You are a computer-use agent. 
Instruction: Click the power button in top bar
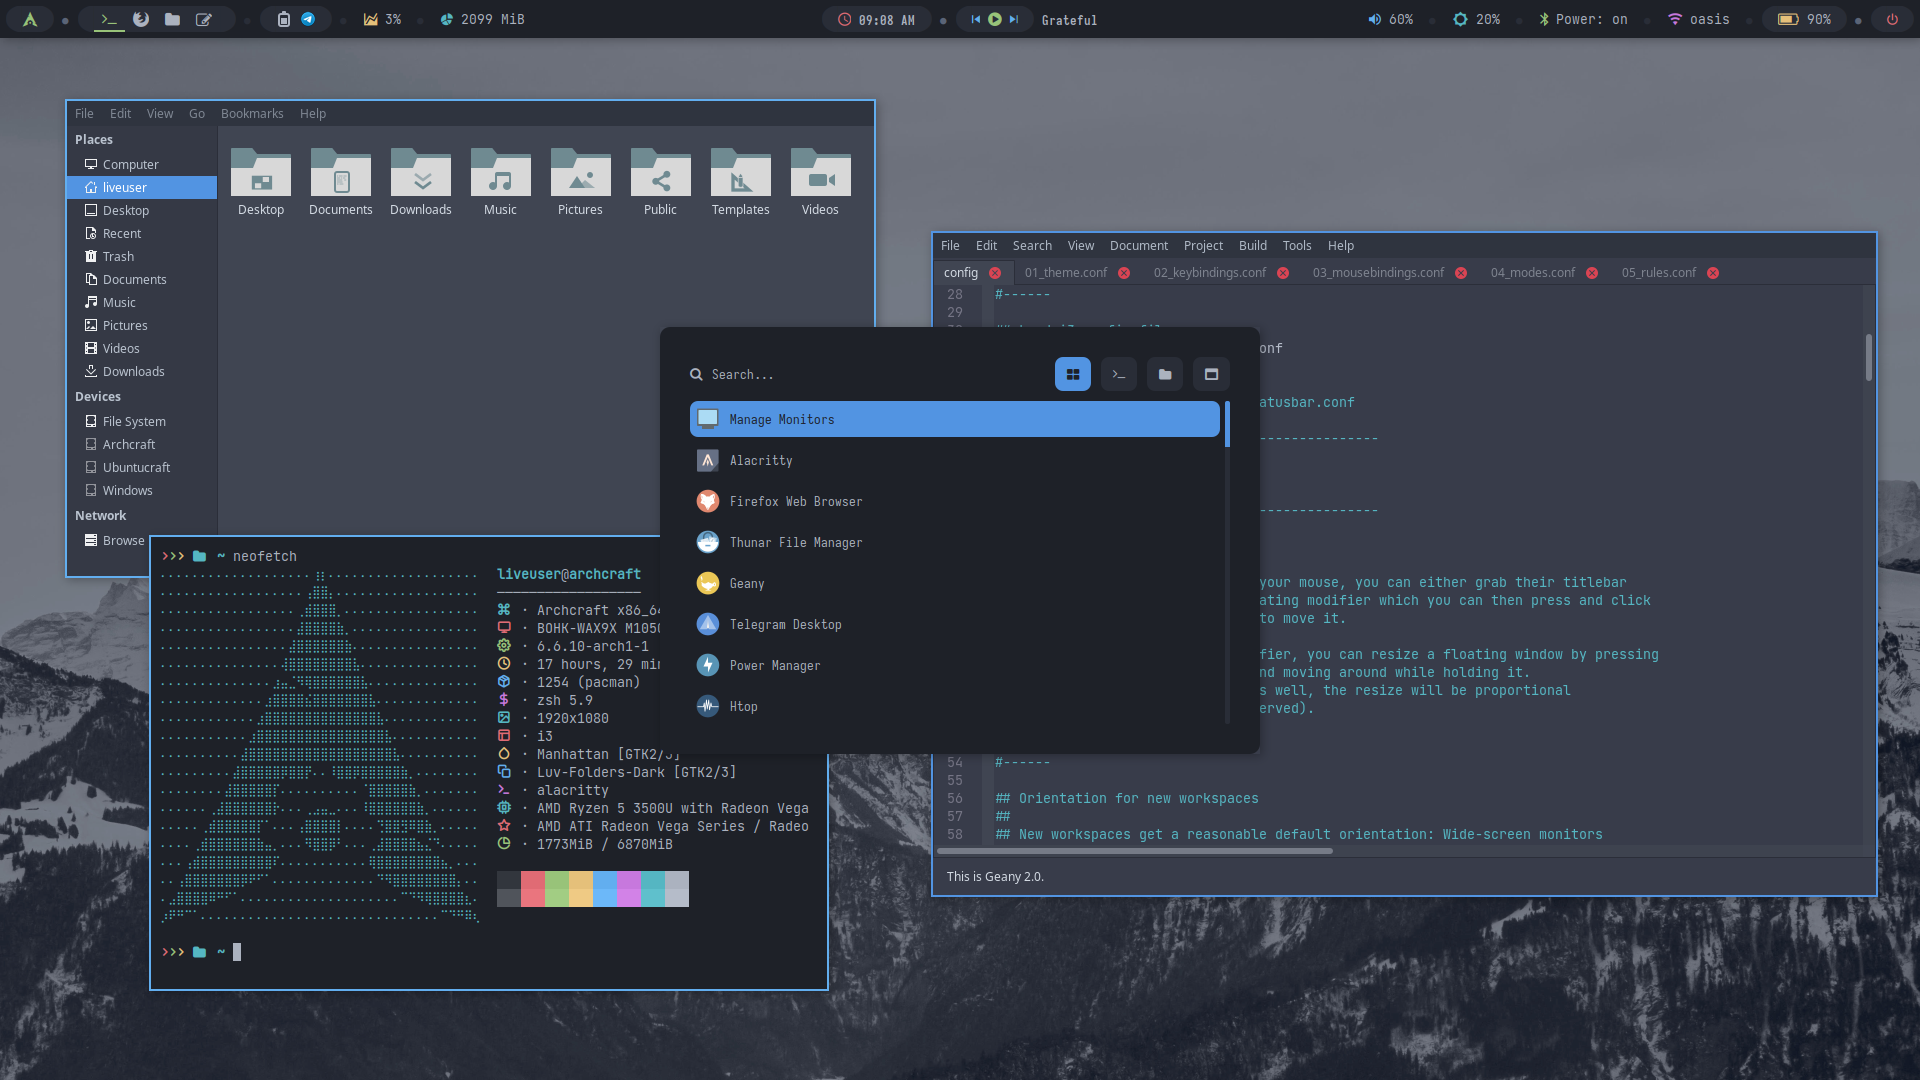coord(1892,19)
